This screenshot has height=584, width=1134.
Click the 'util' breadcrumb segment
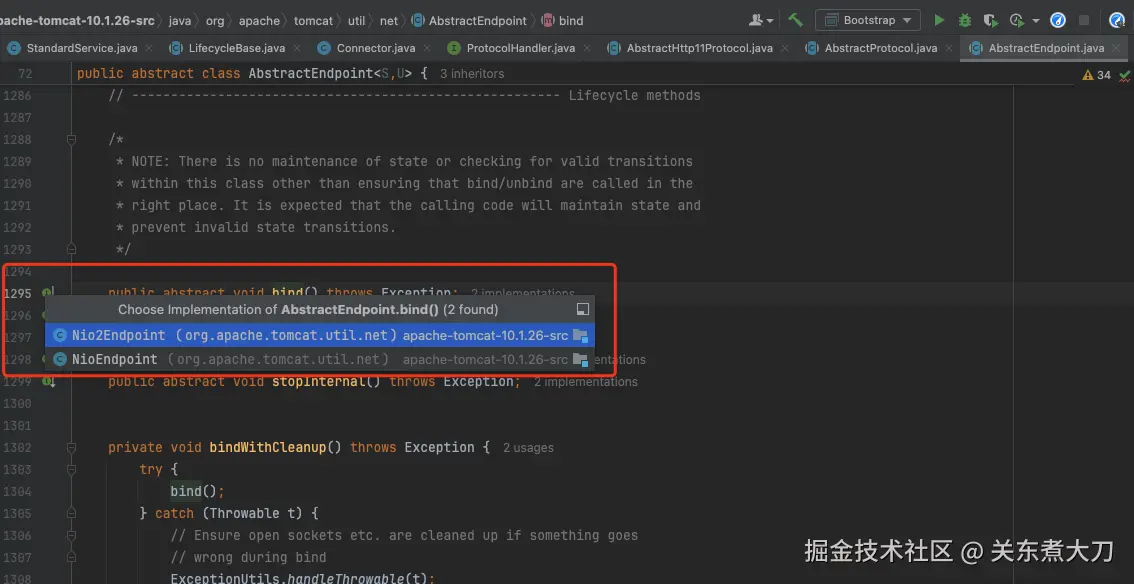point(357,21)
